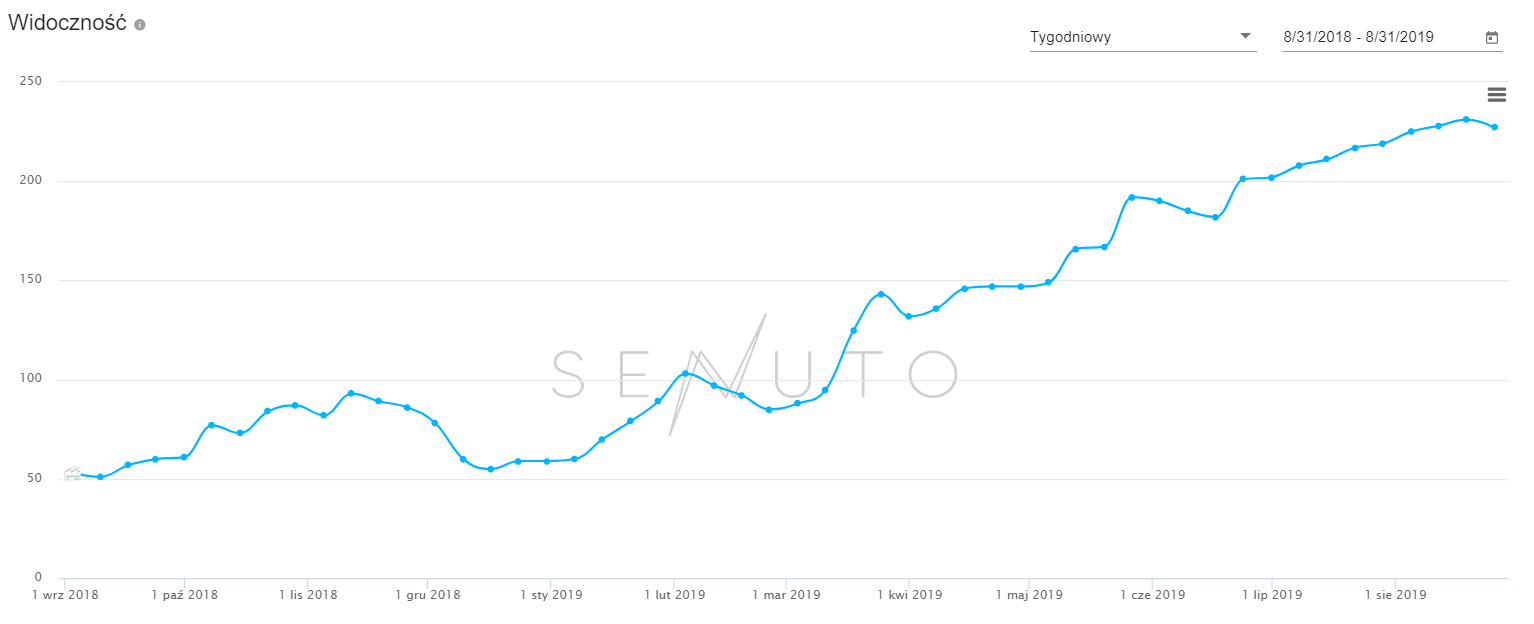
Task: Click the "1 sie 2019" x-axis label
Action: pos(1395,595)
